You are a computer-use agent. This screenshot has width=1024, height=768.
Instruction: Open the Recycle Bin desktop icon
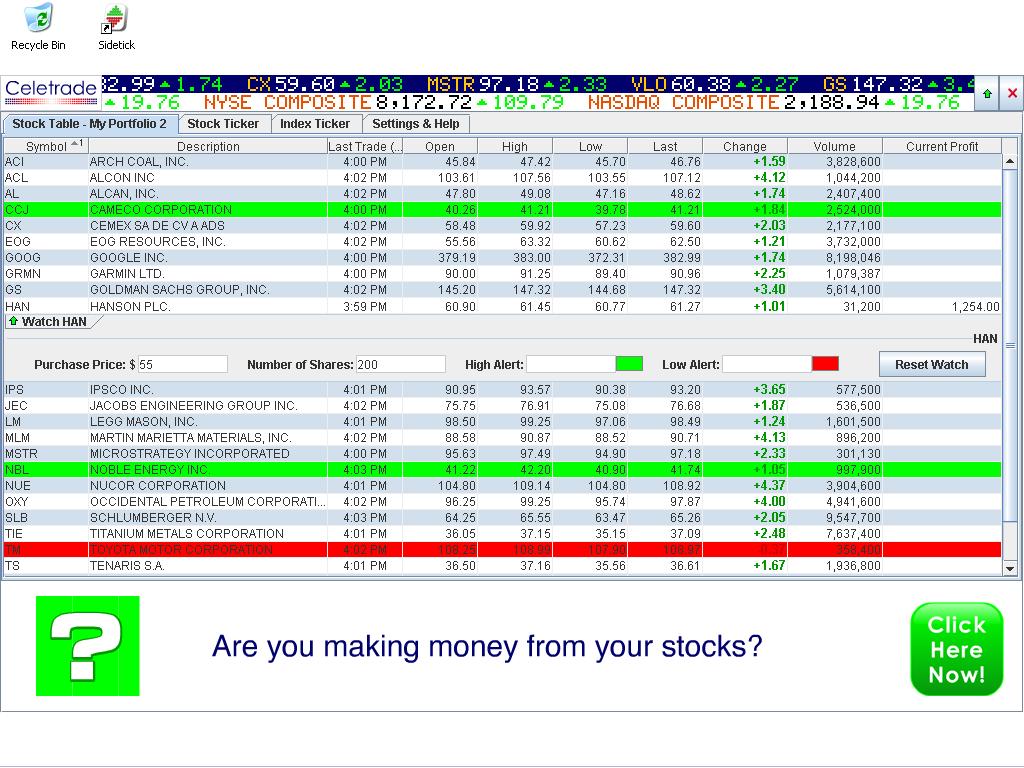pyautogui.click(x=38, y=19)
